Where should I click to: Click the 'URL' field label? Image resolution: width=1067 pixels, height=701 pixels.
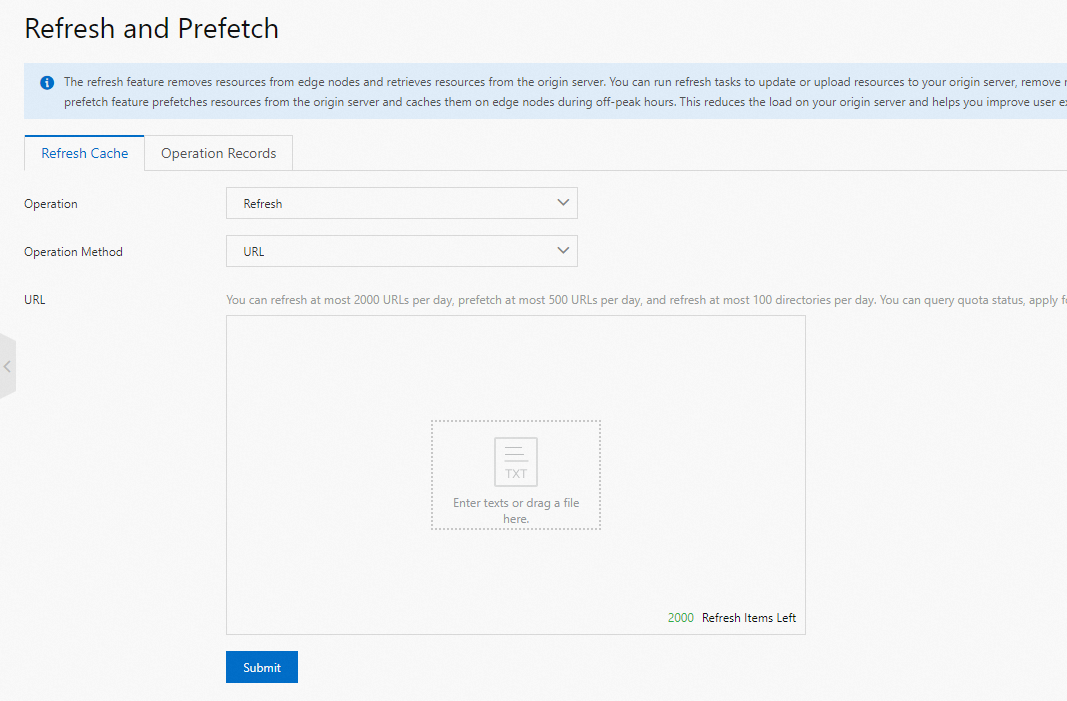point(35,299)
